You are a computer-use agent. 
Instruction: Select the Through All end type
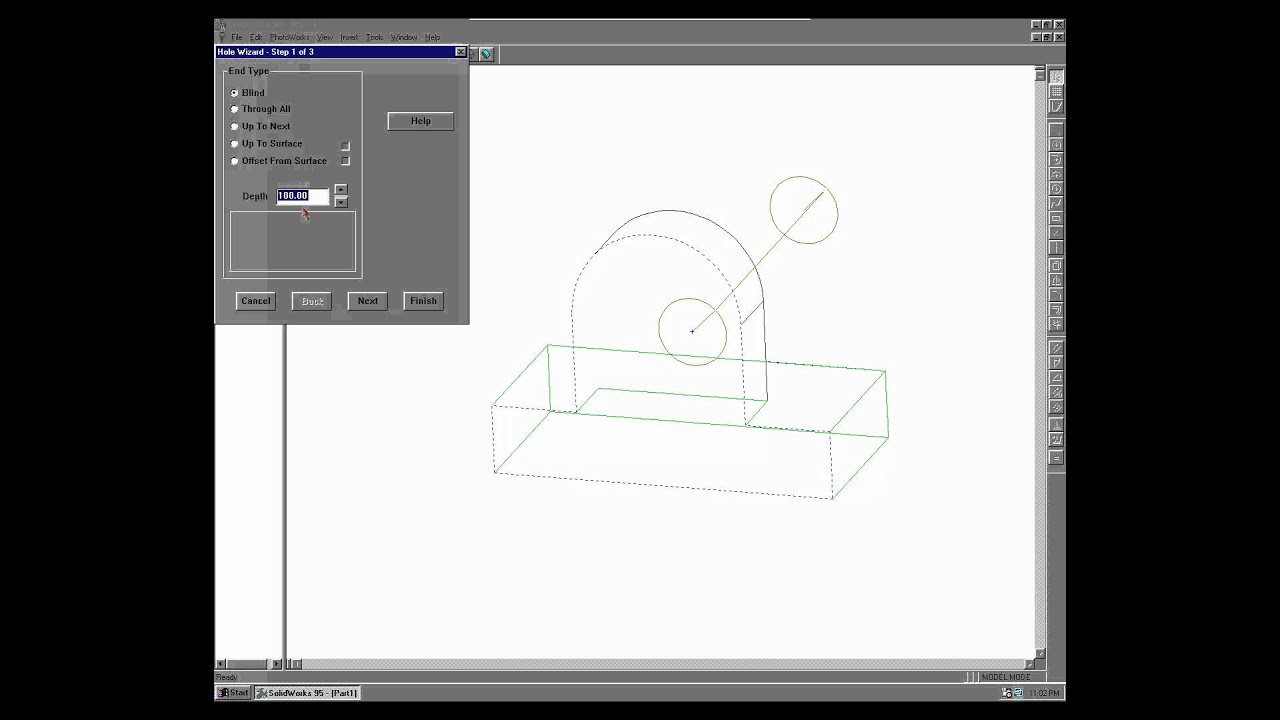pos(261,109)
